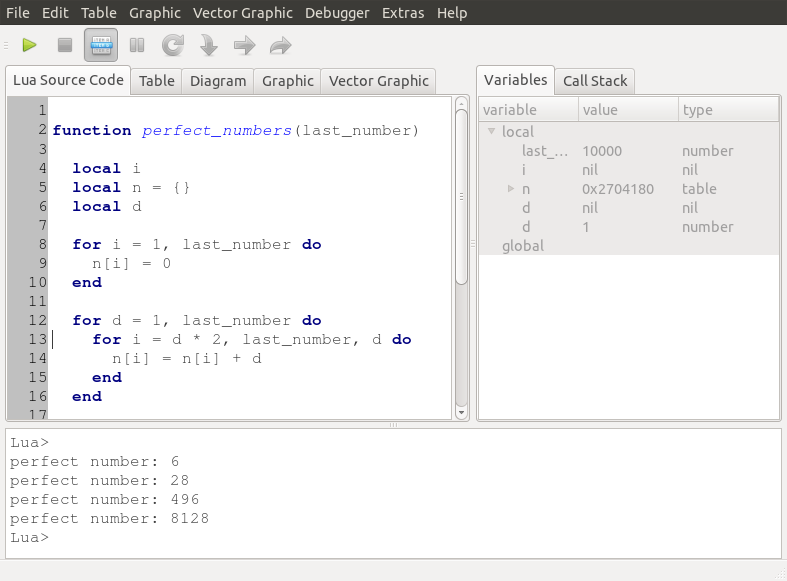Open the Graphic menu
The width and height of the screenshot is (787, 581).
[x=155, y=13]
